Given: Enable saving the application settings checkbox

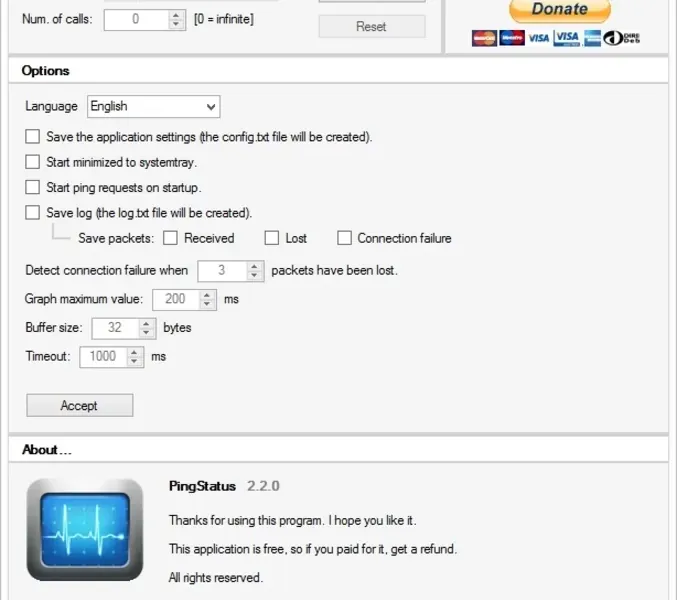Looking at the screenshot, I should point(32,136).
